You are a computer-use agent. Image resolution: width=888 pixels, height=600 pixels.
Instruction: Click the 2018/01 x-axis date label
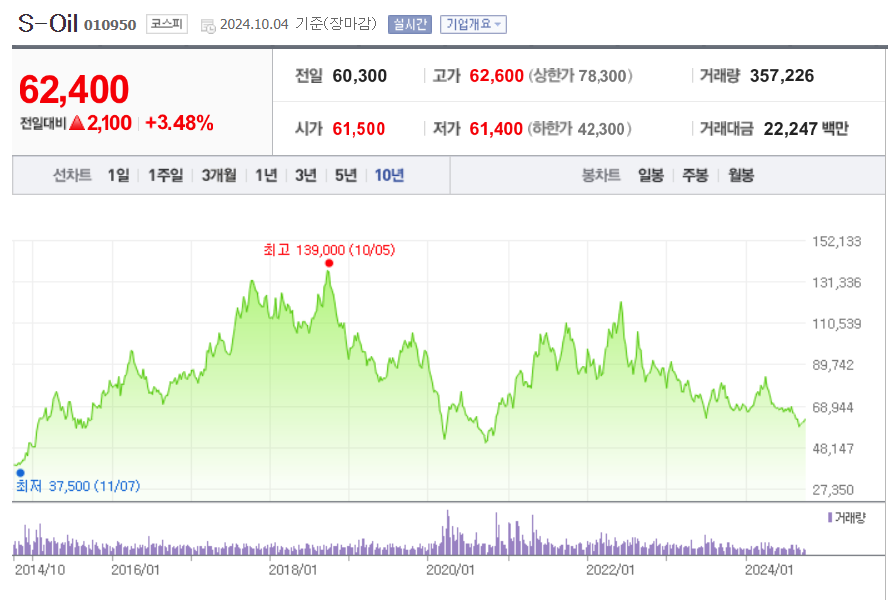click(293, 569)
